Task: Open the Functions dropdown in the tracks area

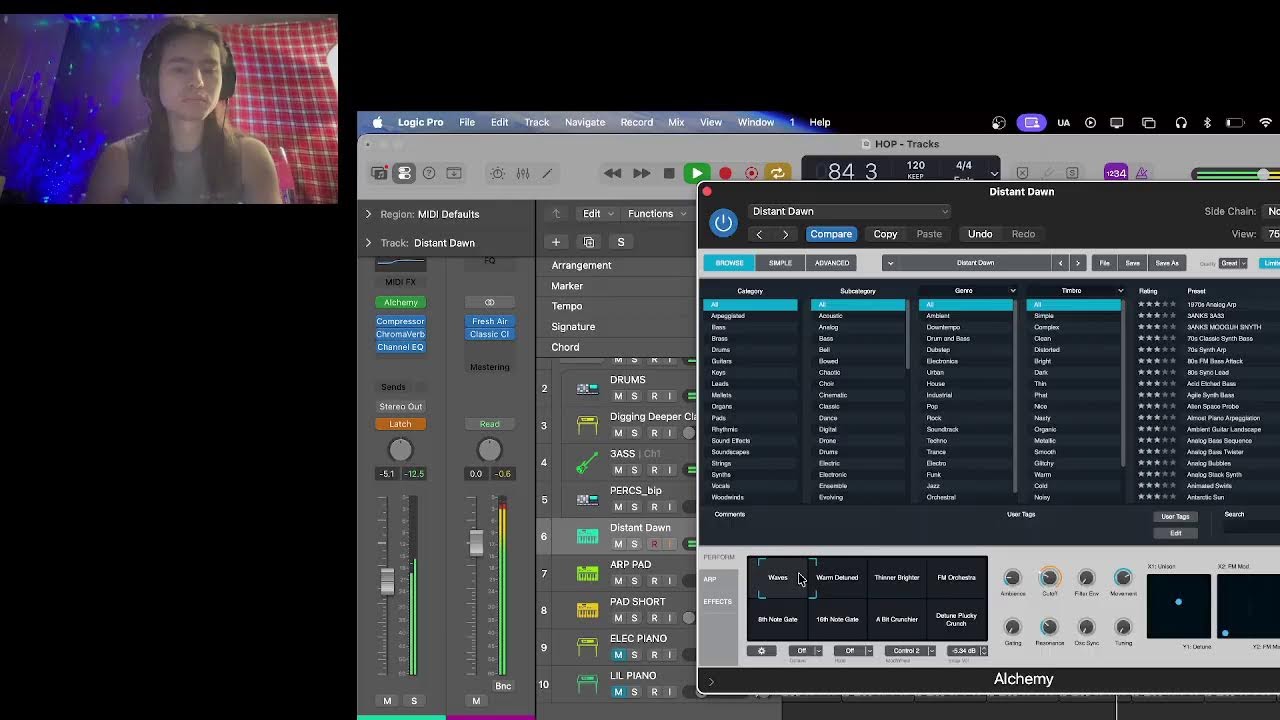Action: (x=657, y=213)
